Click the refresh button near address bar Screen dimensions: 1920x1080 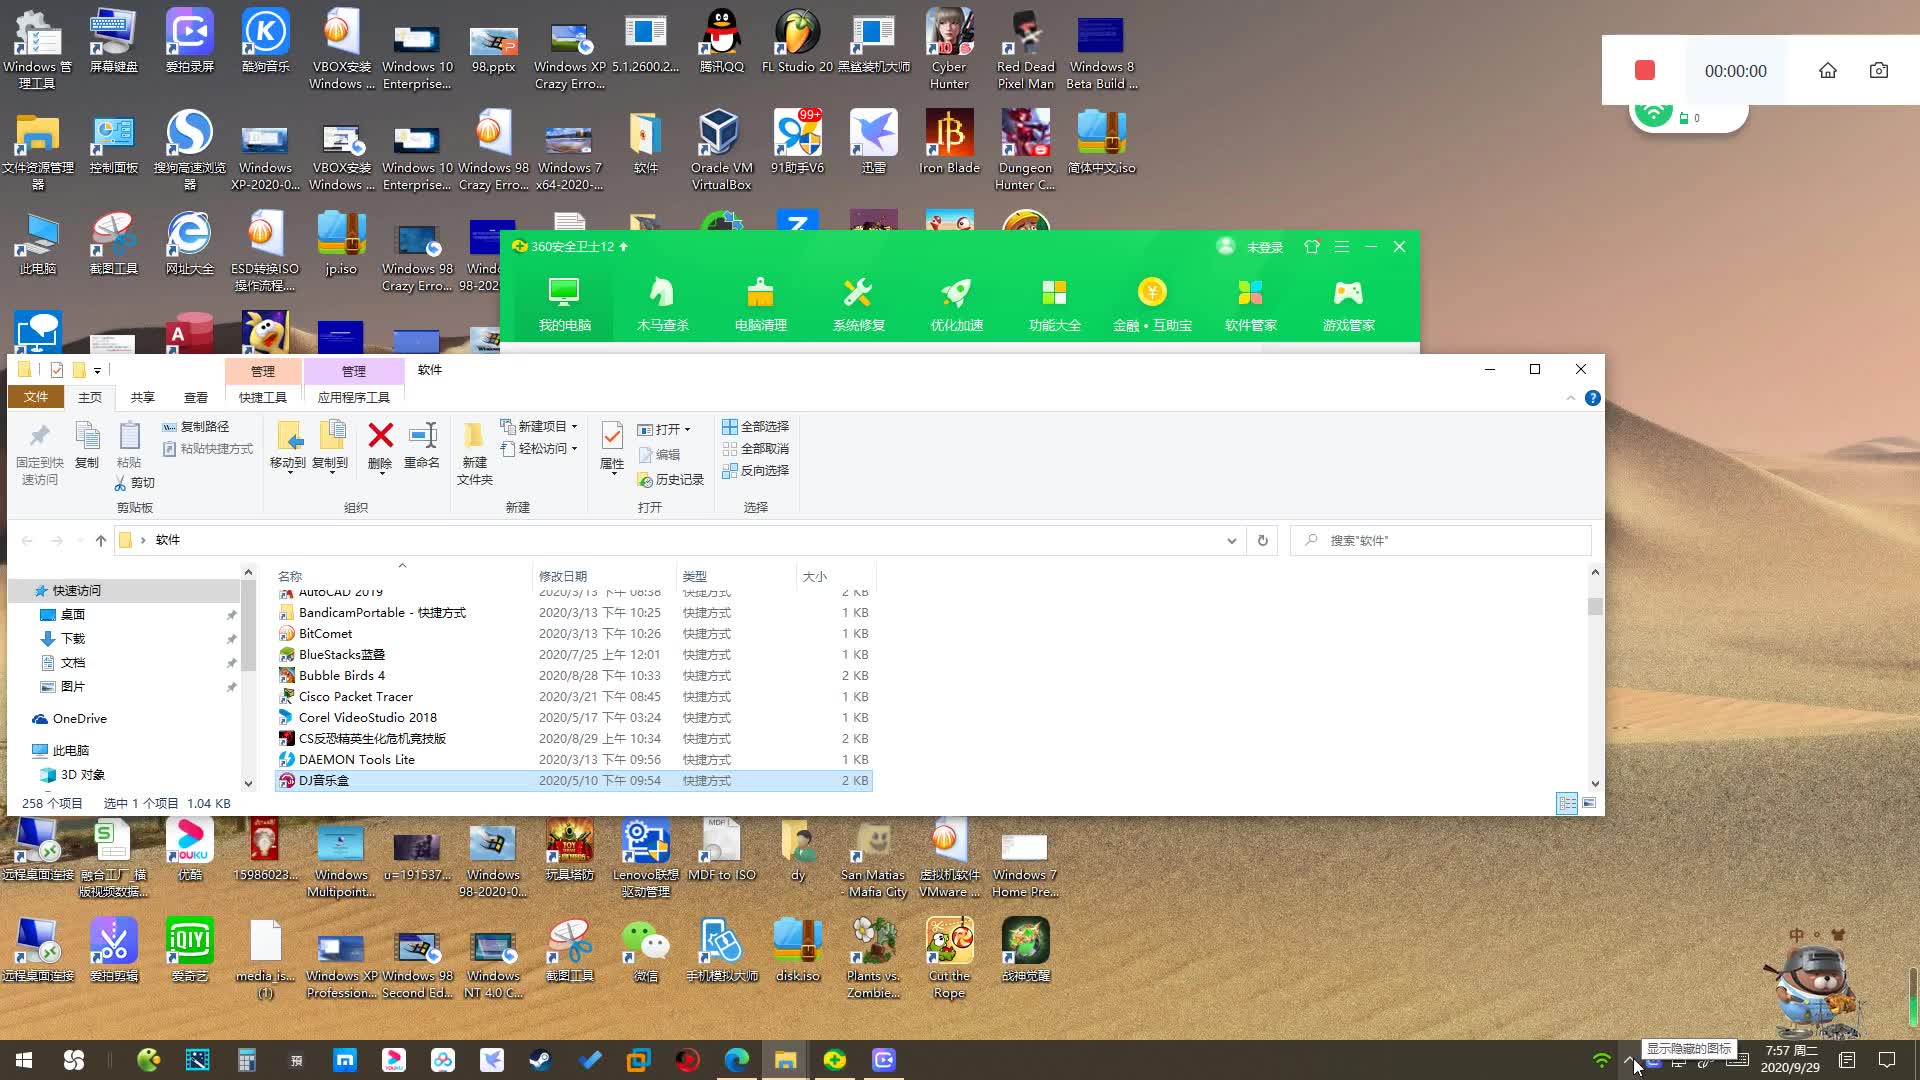[x=1263, y=540]
